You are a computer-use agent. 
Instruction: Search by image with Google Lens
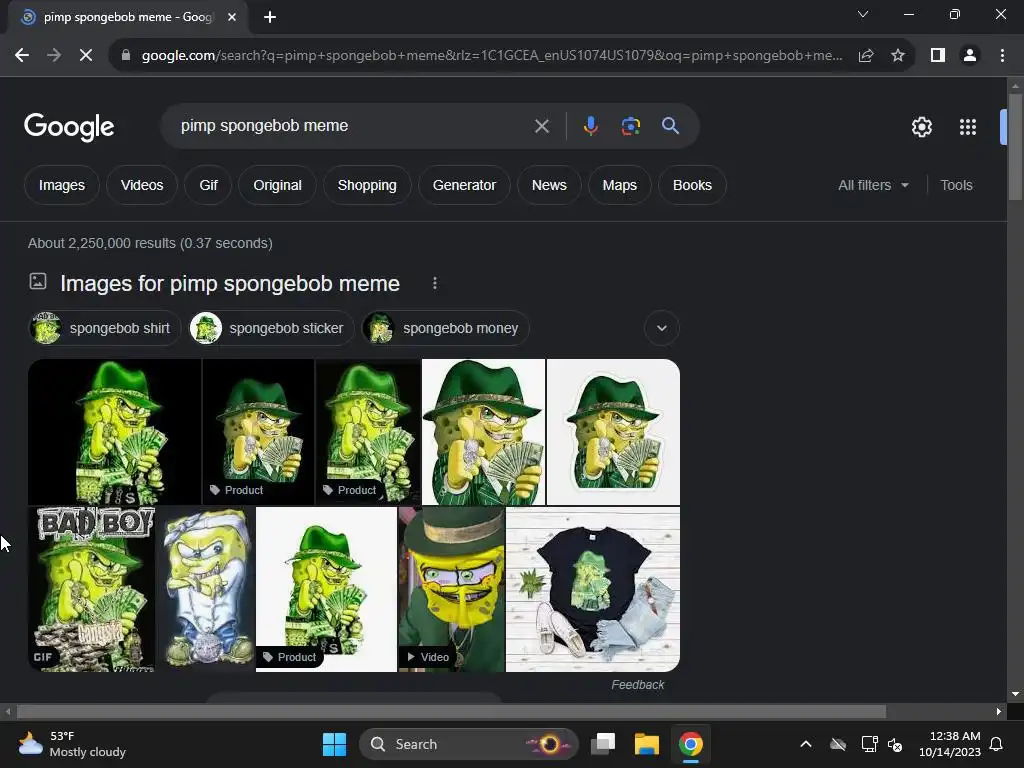(x=630, y=125)
